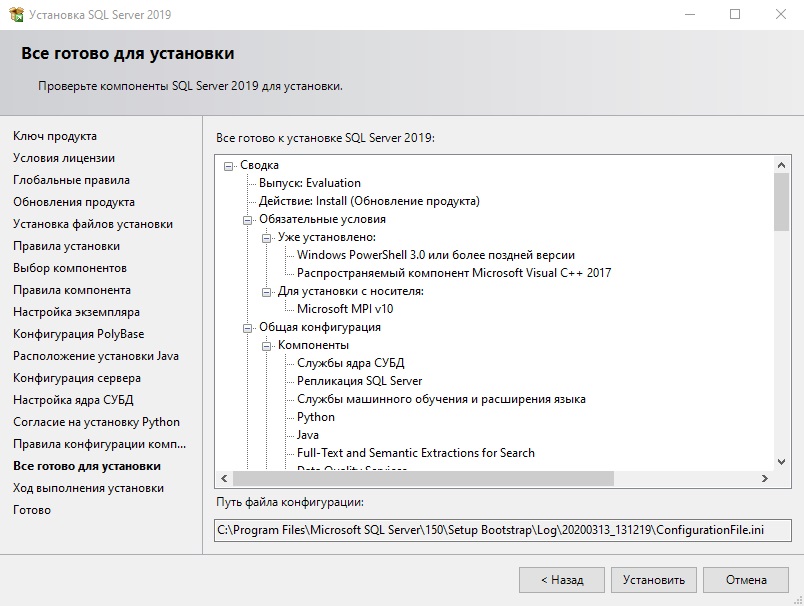Open the Обновления продукта step

(x=74, y=202)
